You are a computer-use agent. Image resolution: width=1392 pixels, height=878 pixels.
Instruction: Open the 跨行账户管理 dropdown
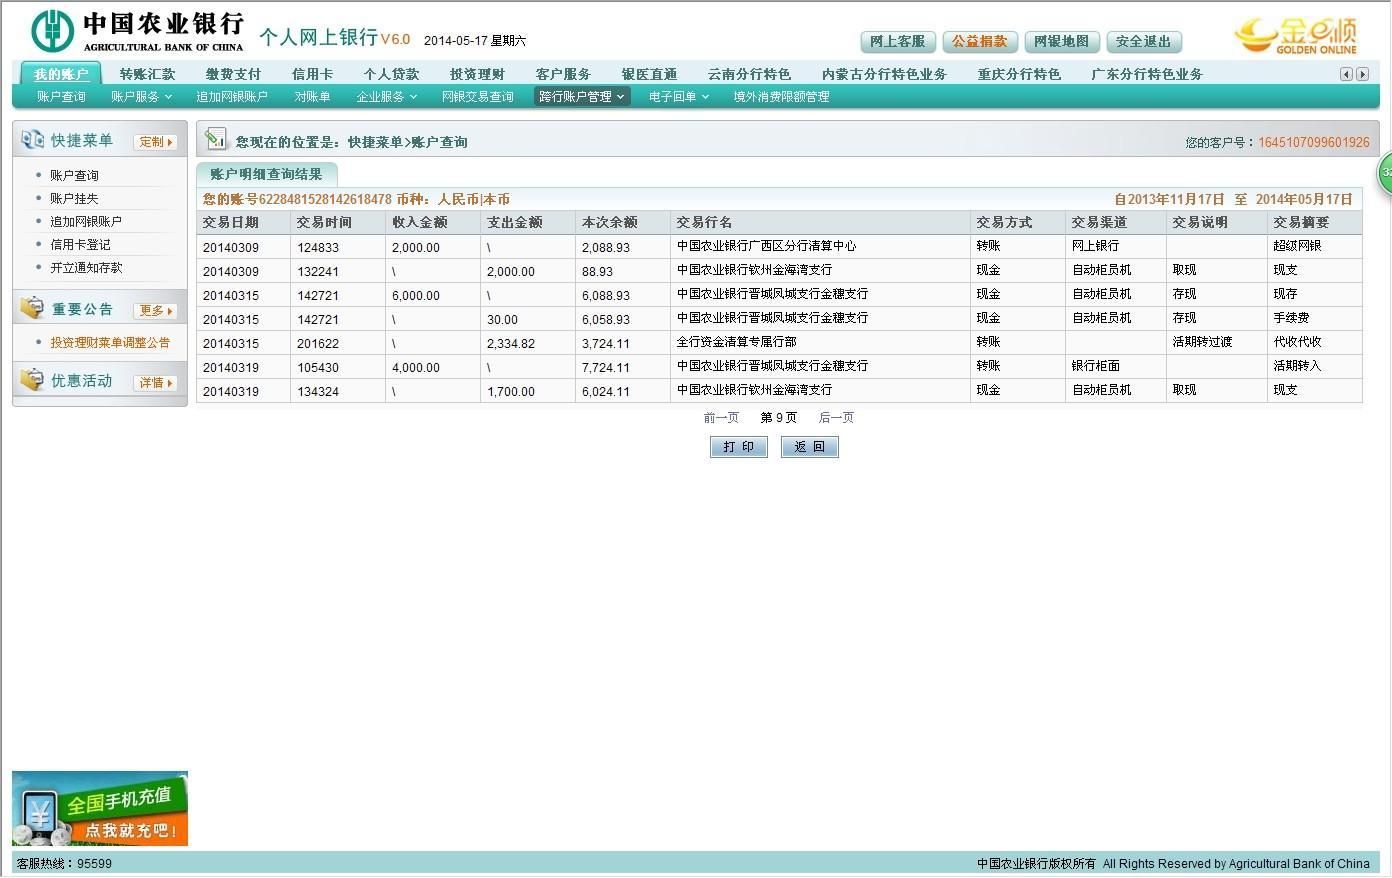[582, 97]
